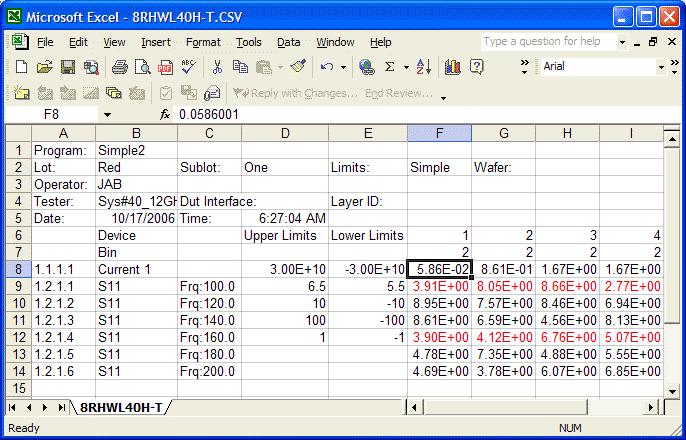
Task: Click the Copy icon
Action: pyautogui.click(x=240, y=67)
